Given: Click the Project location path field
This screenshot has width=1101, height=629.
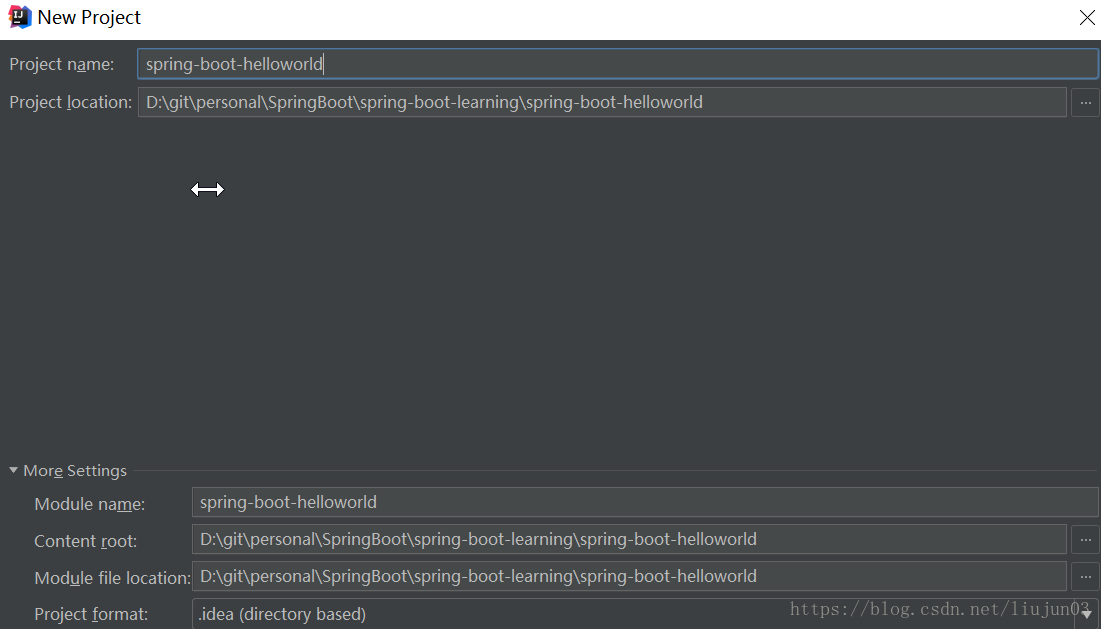Looking at the screenshot, I should click(602, 102).
